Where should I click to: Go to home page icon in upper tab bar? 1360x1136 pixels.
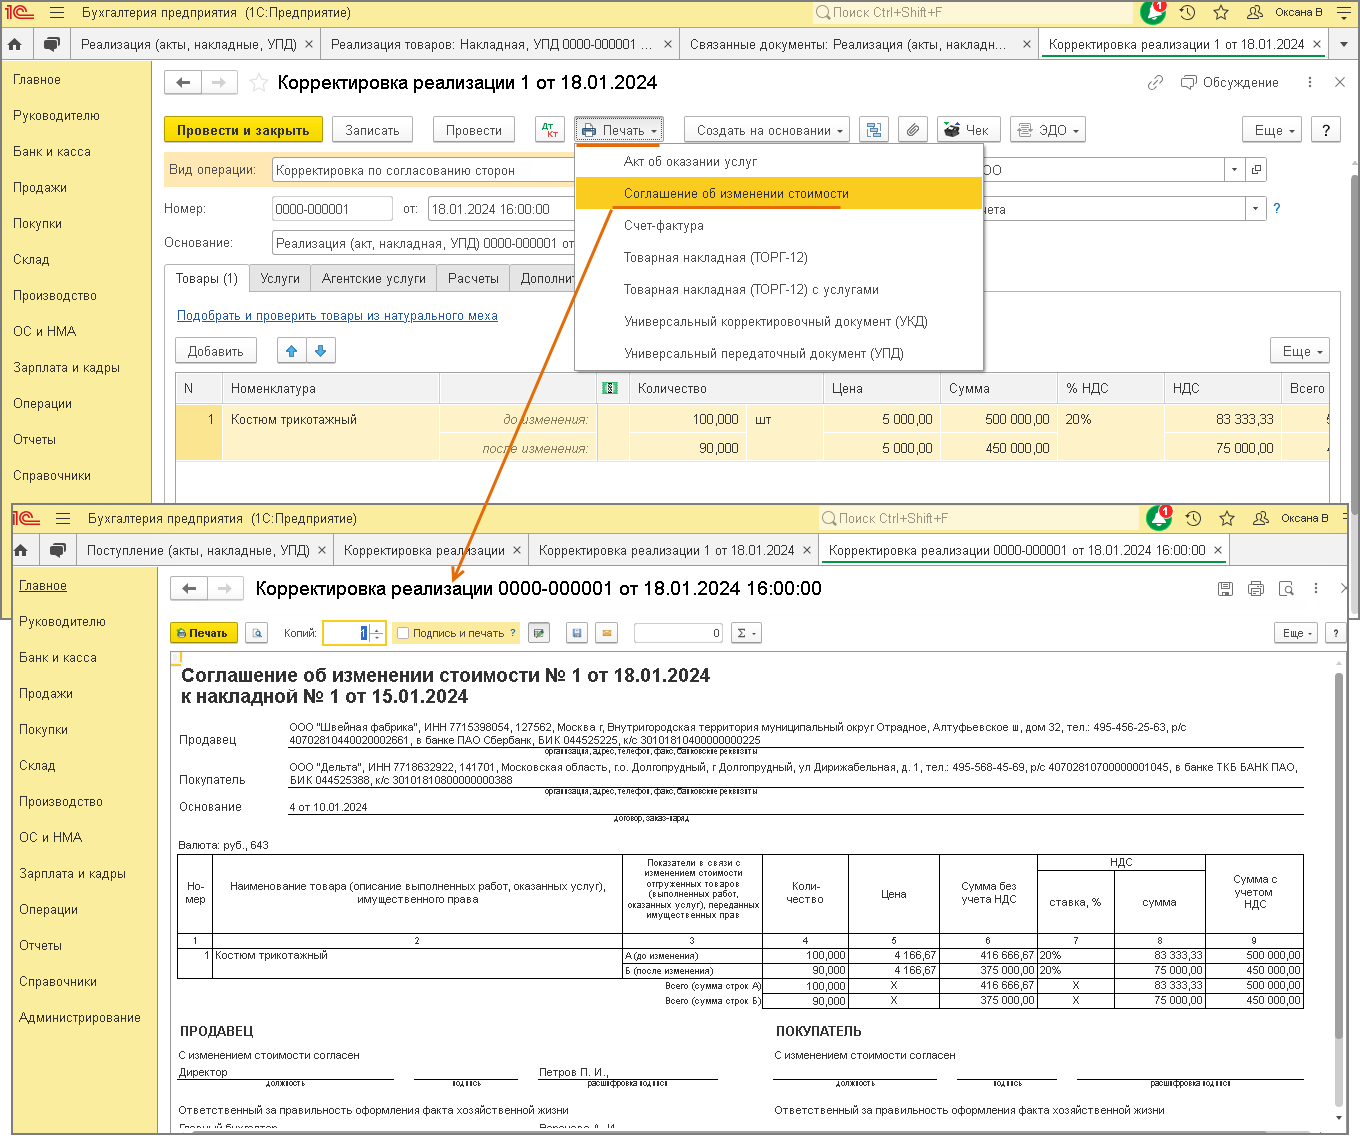click(x=14, y=44)
